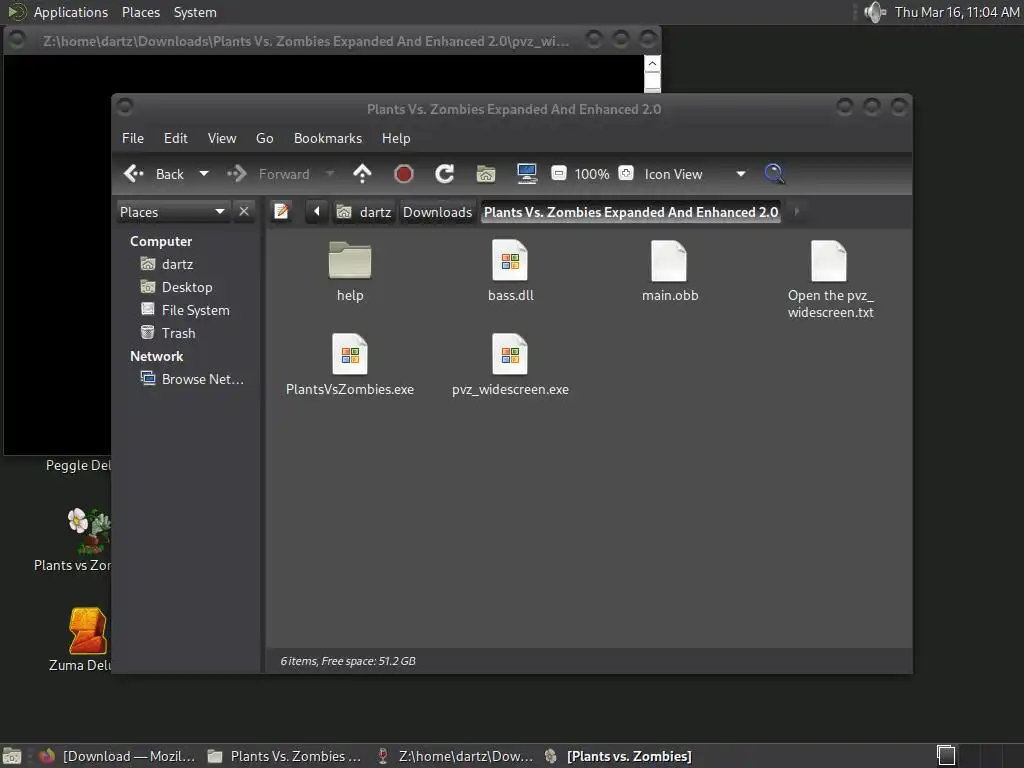Open the View menu
This screenshot has width=1024, height=768.
[222, 138]
